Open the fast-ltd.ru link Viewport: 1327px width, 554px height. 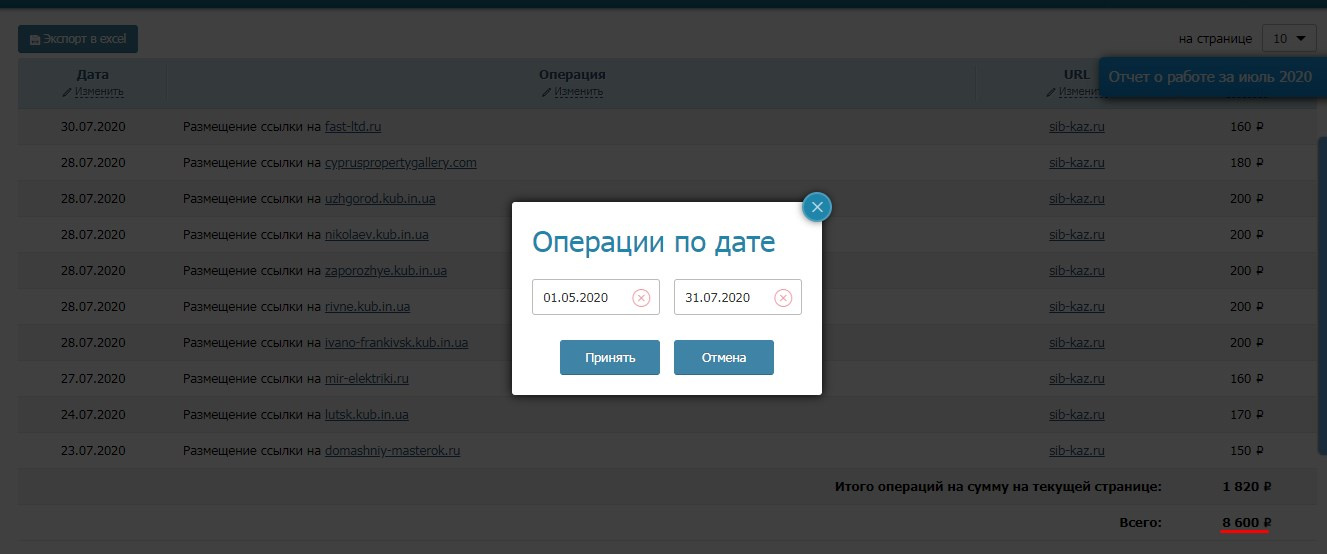point(353,127)
